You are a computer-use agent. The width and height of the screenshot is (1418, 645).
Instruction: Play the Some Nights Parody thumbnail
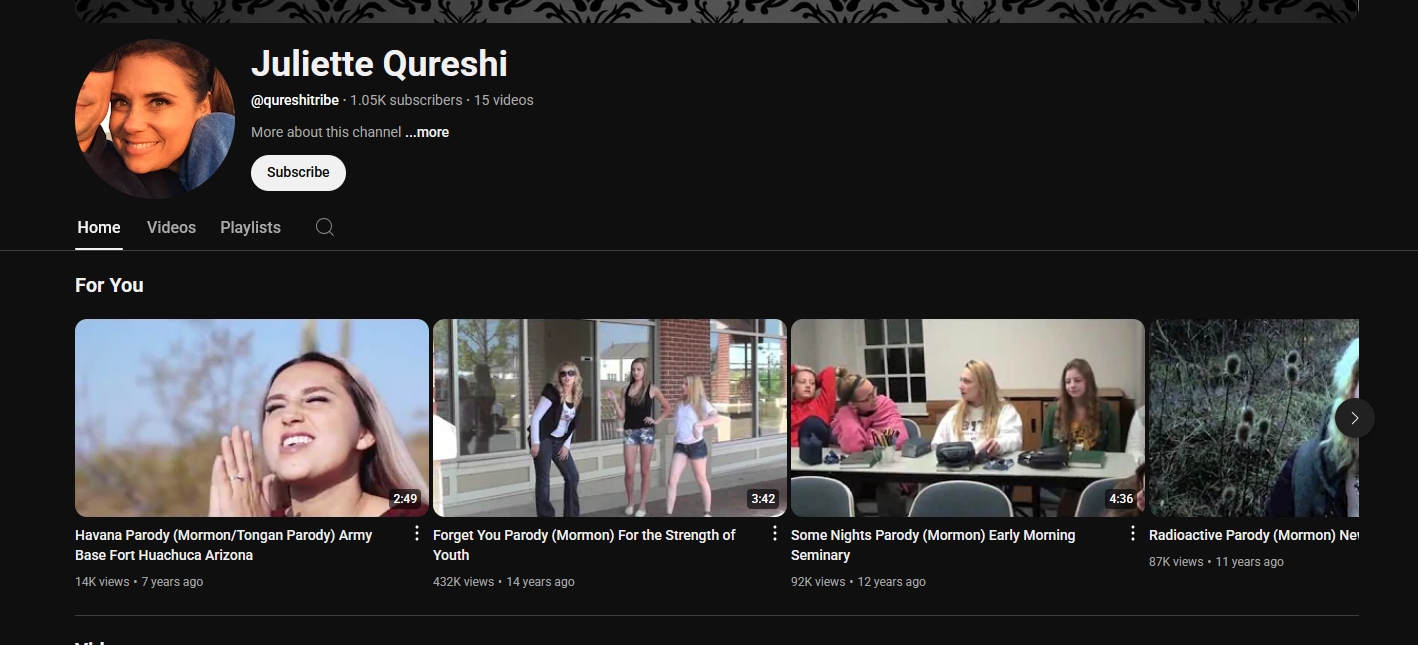(968, 418)
